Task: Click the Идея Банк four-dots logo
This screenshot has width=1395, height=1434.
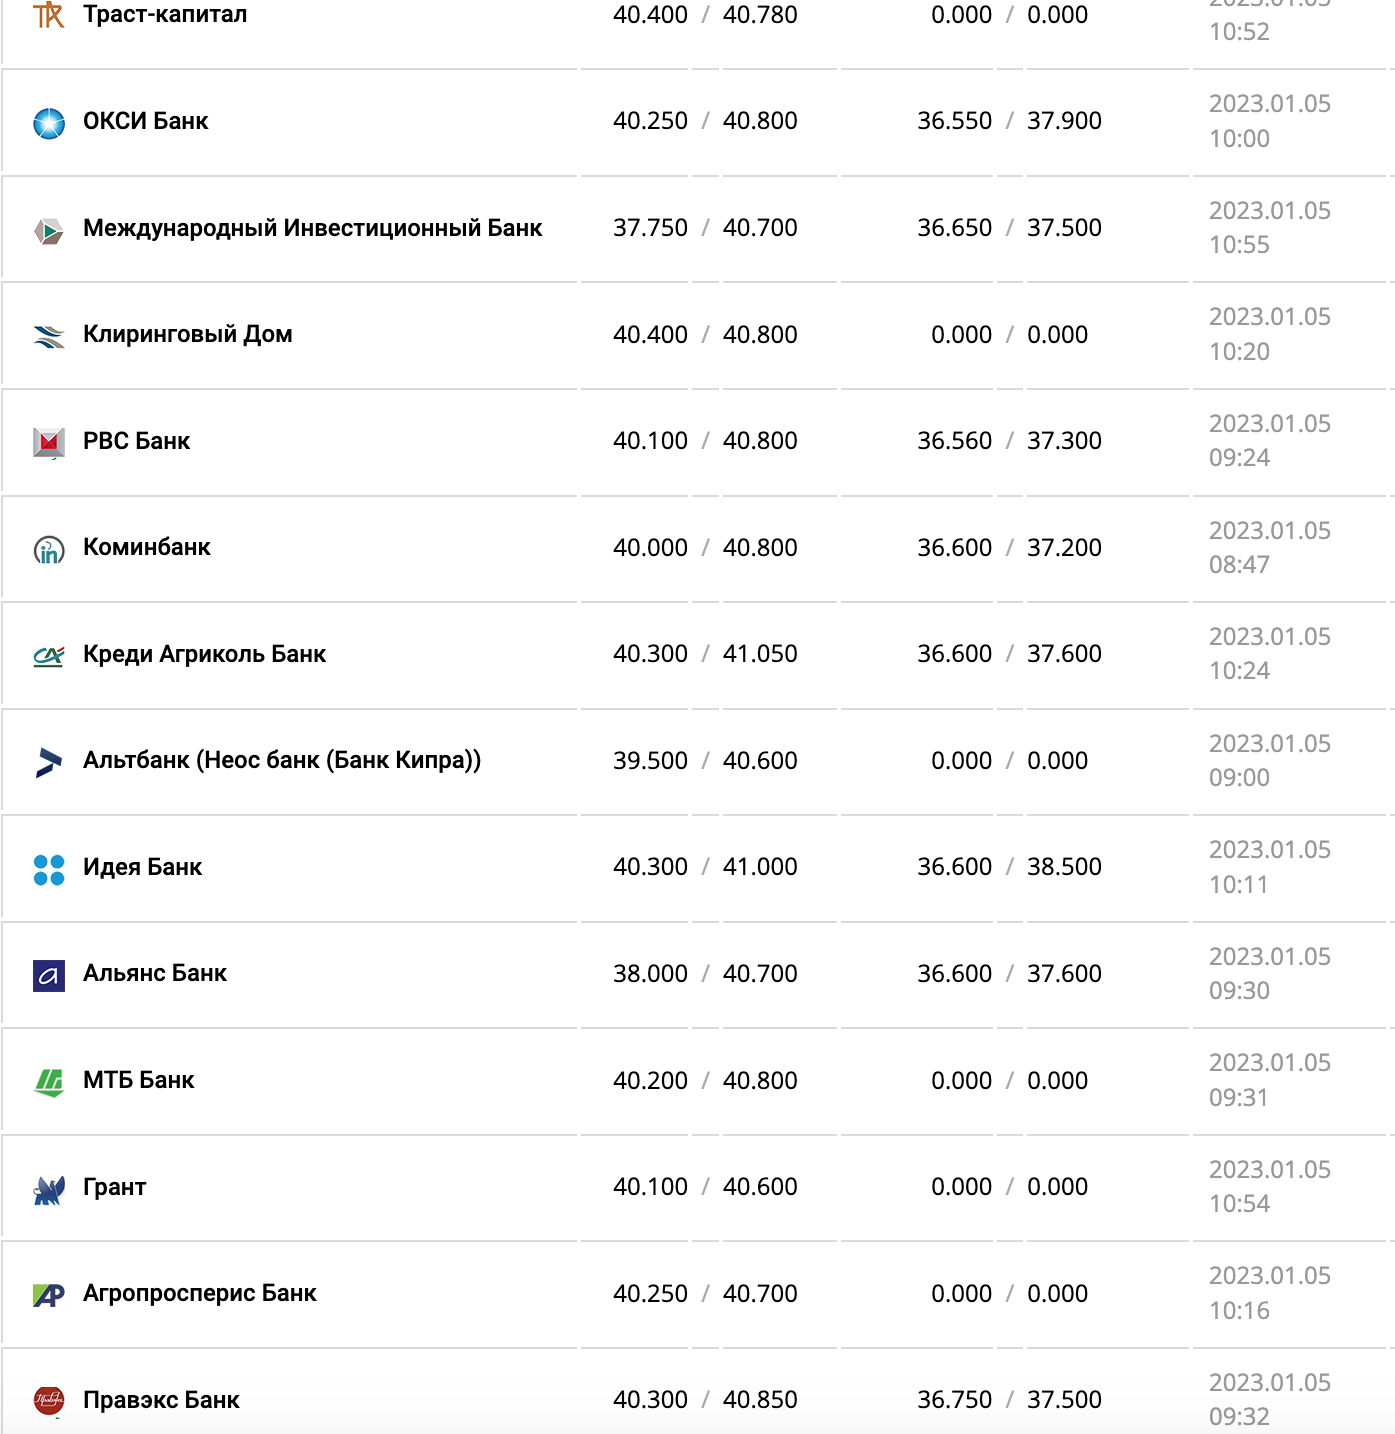Action: point(49,869)
